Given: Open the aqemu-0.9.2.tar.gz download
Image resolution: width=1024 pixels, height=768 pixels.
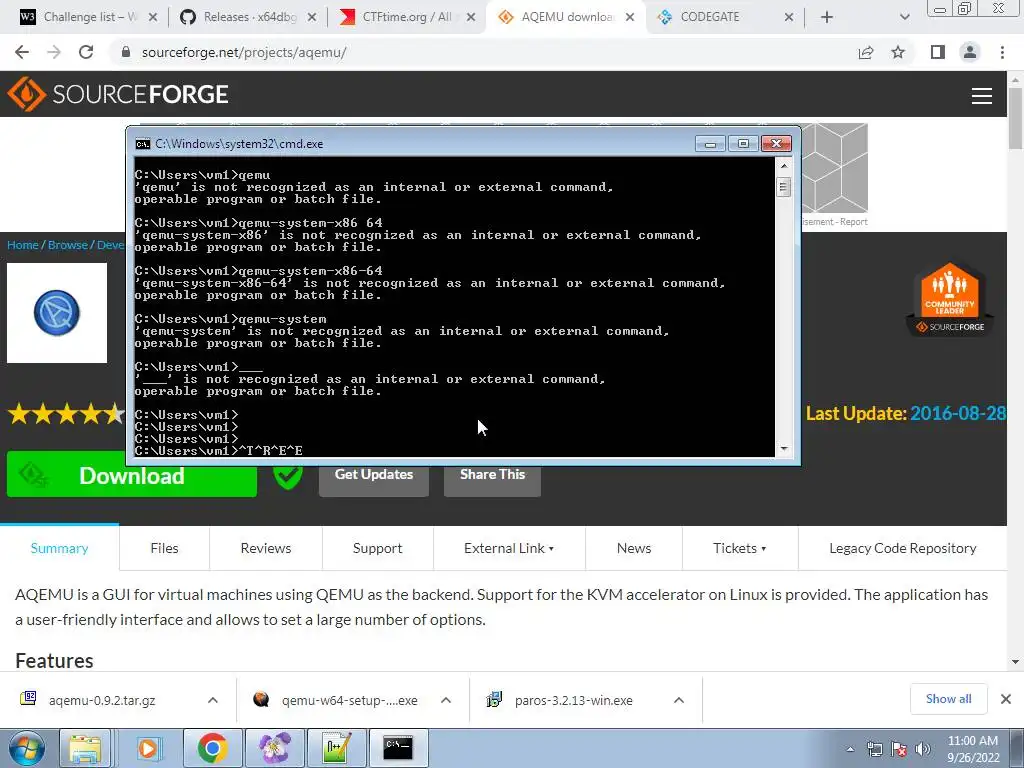Looking at the screenshot, I should click(102, 700).
